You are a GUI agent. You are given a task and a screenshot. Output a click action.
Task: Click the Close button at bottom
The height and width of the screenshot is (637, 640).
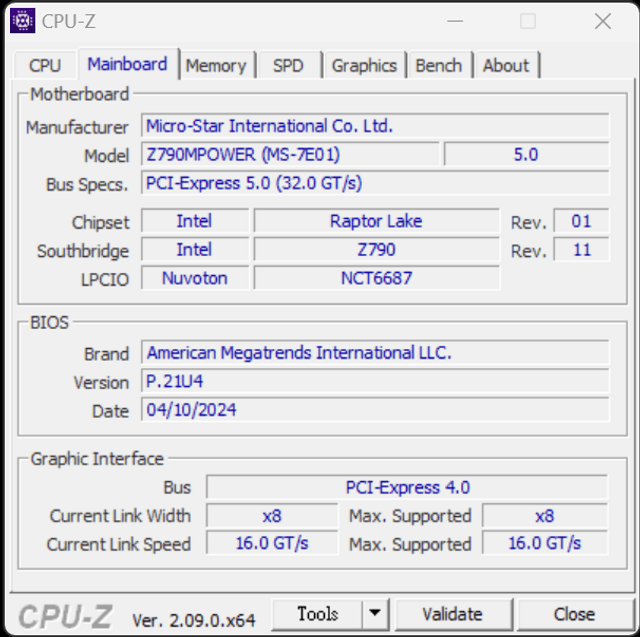pos(574,614)
